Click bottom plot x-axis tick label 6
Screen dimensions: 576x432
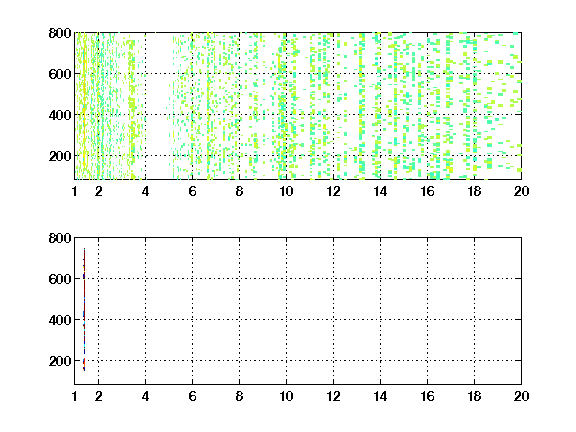[192, 396]
